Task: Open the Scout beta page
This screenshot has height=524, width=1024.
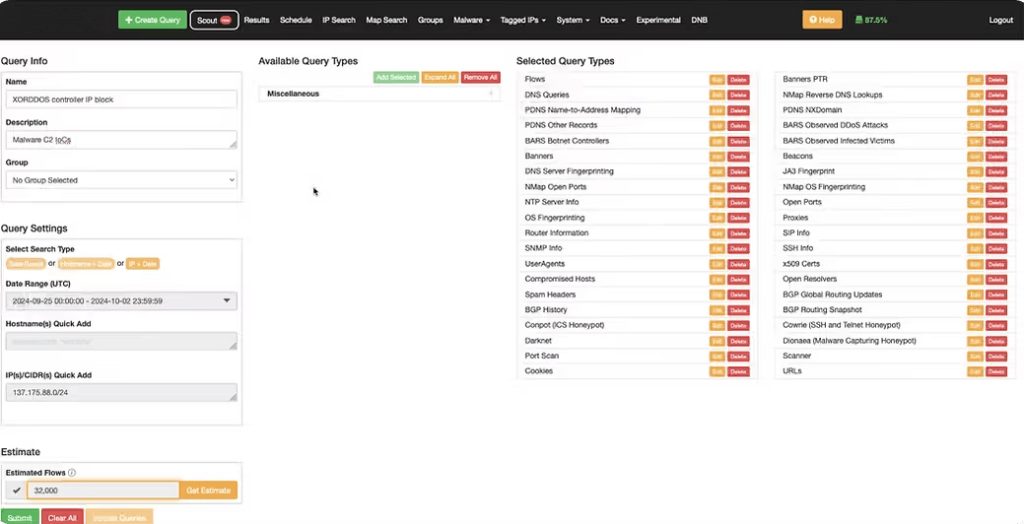Action: (x=214, y=20)
